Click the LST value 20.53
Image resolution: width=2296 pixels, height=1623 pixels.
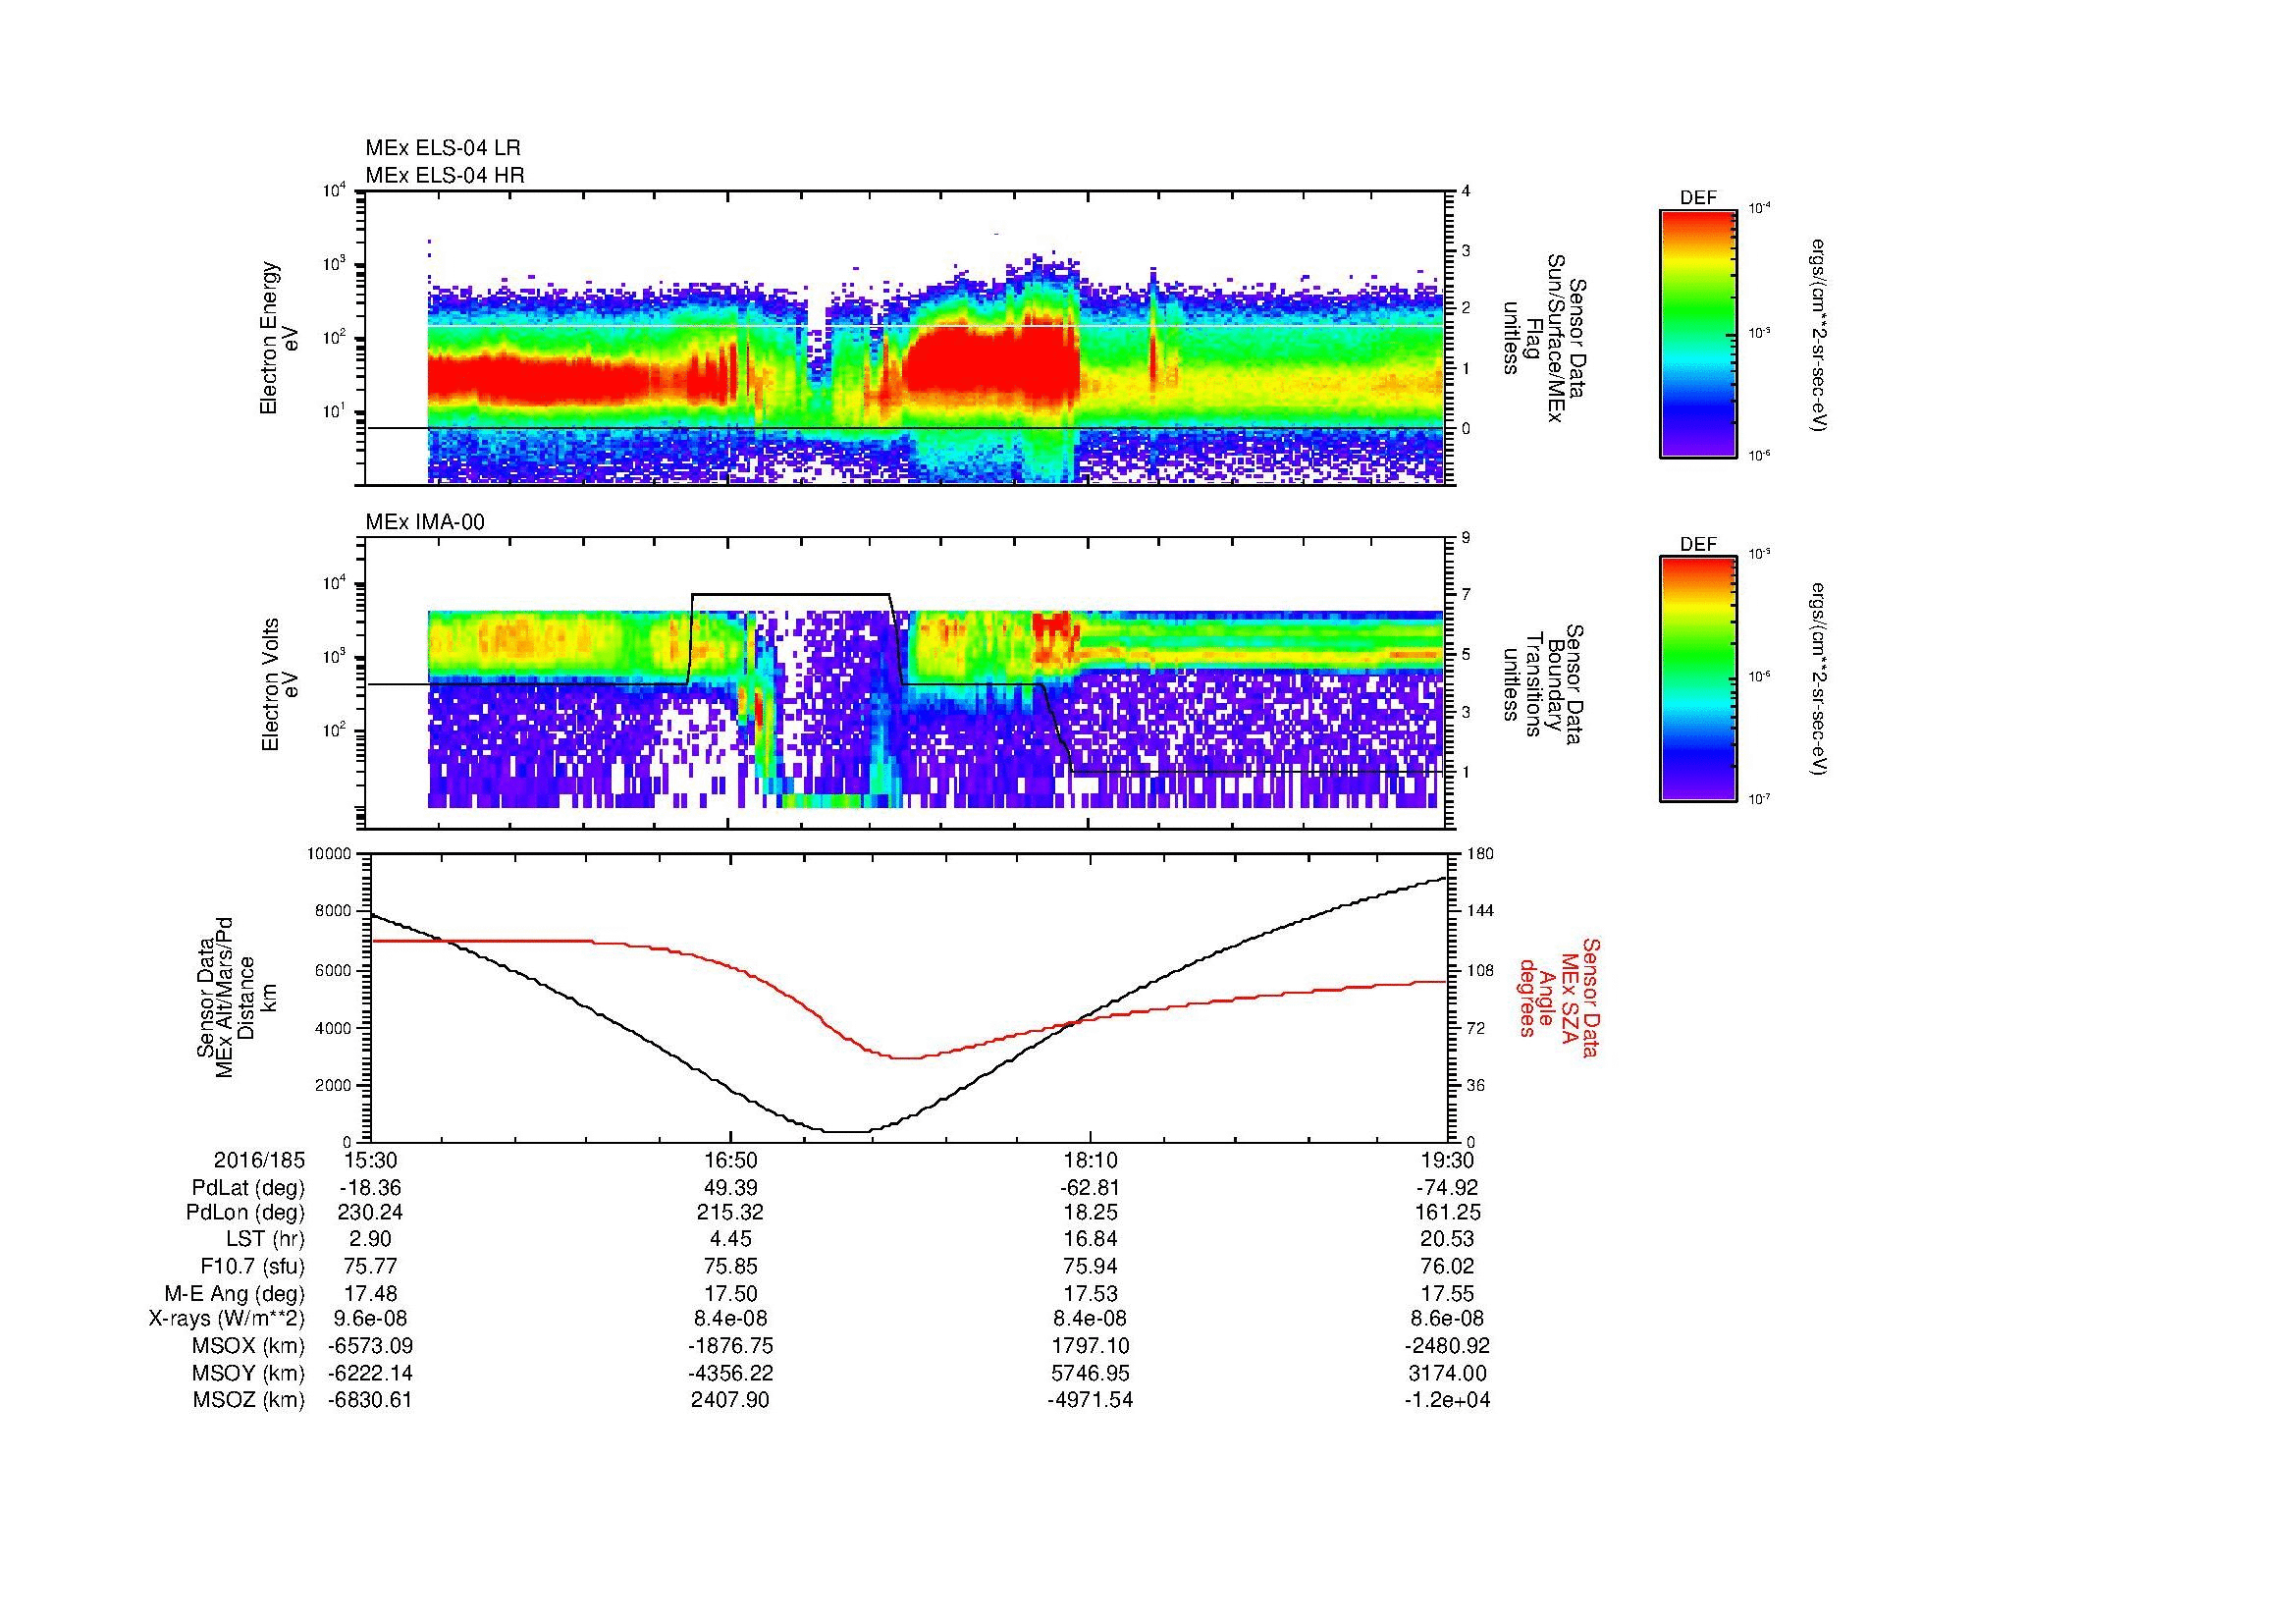point(1448,1240)
